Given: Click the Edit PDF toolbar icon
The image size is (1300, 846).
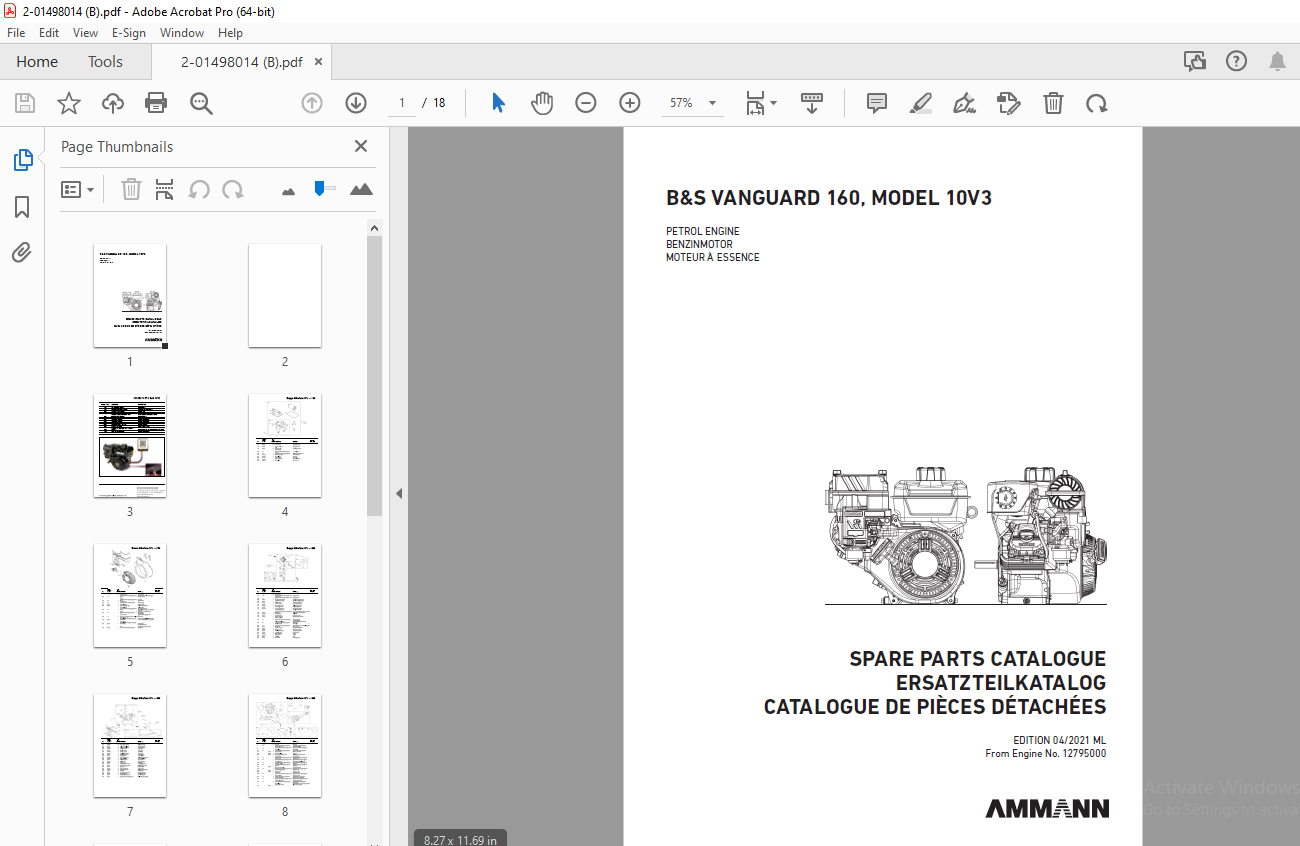Looking at the screenshot, I should (x=1009, y=103).
